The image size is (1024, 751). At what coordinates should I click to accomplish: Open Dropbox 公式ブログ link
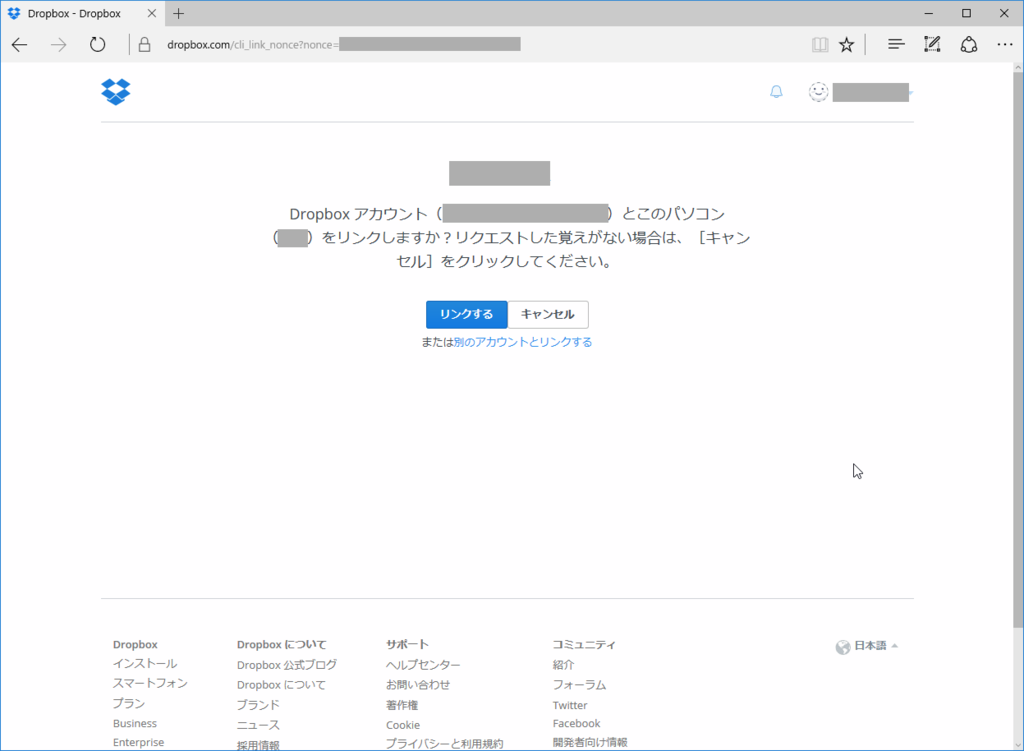[x=287, y=665]
